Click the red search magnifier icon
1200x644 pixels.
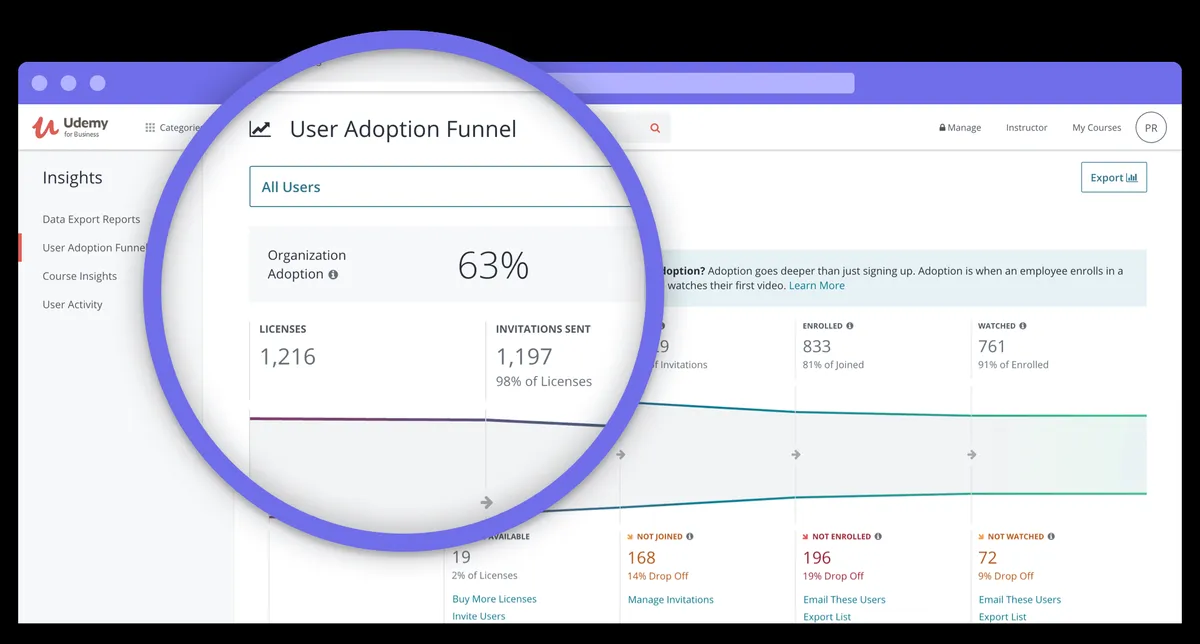coord(655,128)
